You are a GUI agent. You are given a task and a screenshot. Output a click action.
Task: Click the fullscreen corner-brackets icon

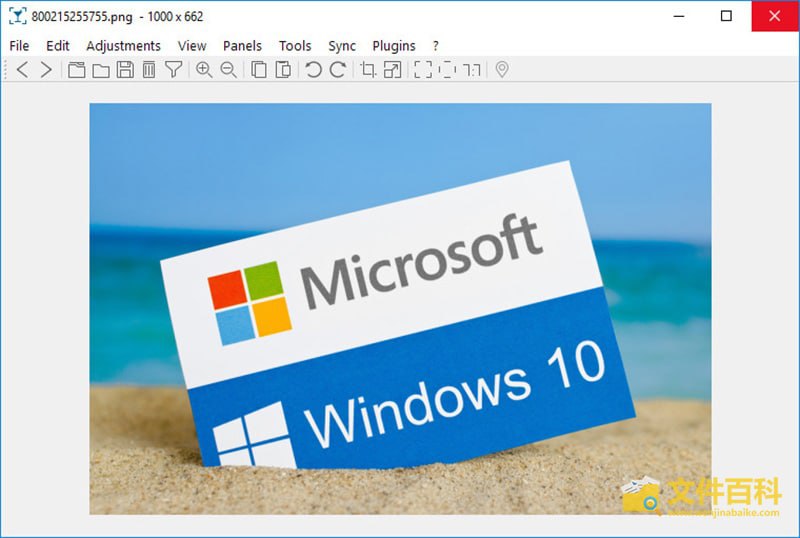point(423,69)
